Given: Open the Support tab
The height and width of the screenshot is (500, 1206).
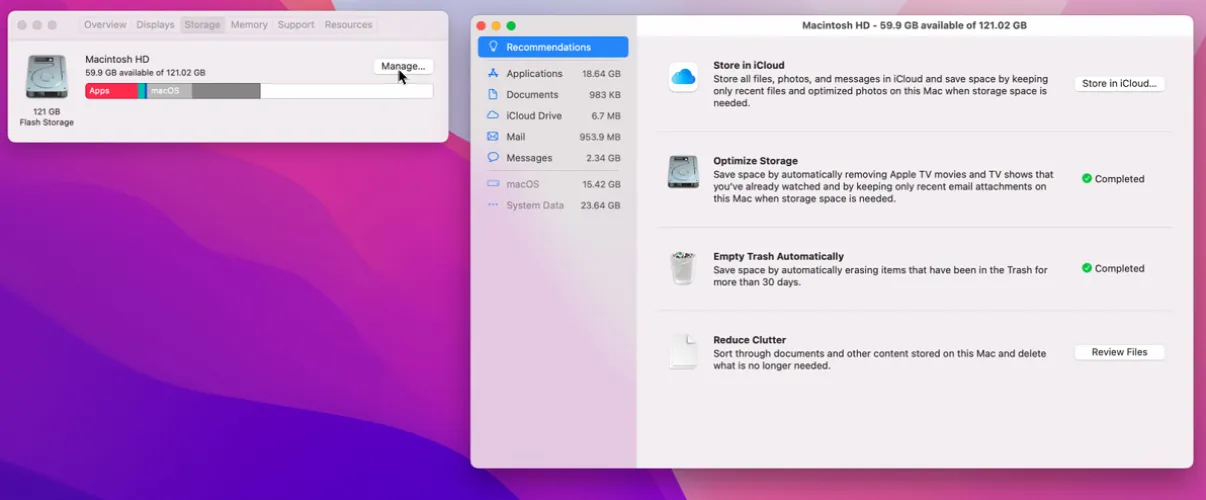Looking at the screenshot, I should (296, 25).
